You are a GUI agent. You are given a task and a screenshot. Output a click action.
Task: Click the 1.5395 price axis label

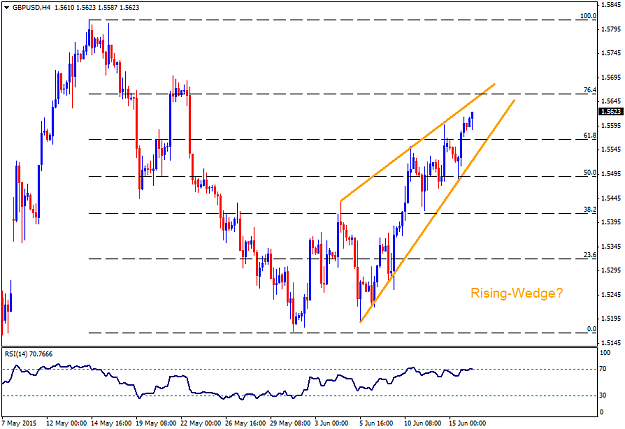click(612, 222)
